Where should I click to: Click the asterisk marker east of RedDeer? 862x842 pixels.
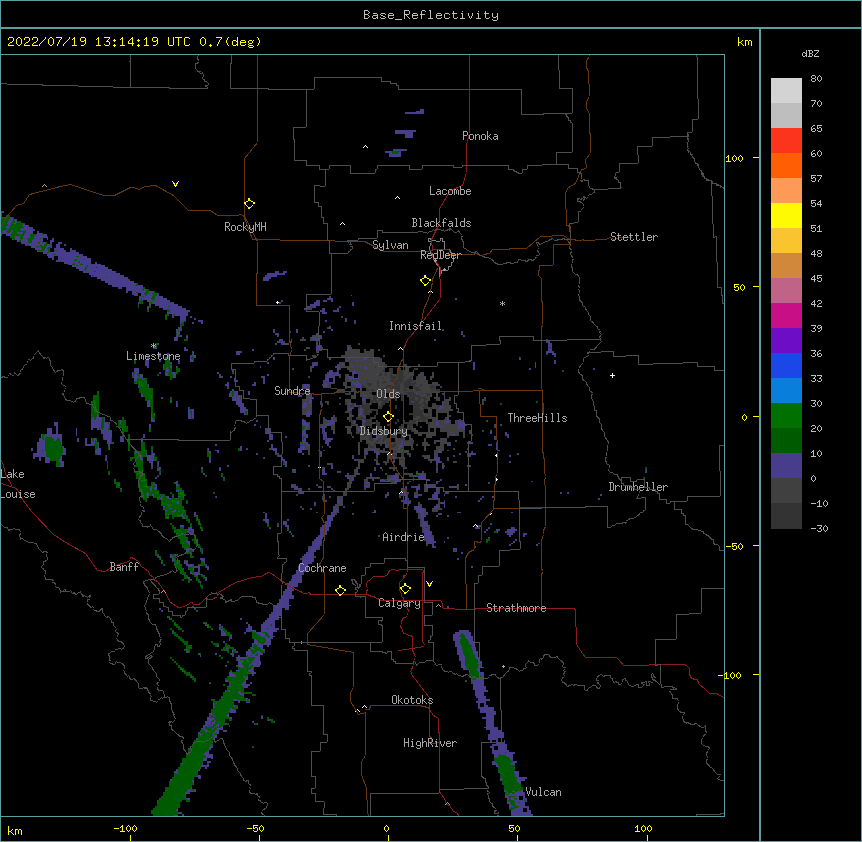(x=502, y=303)
